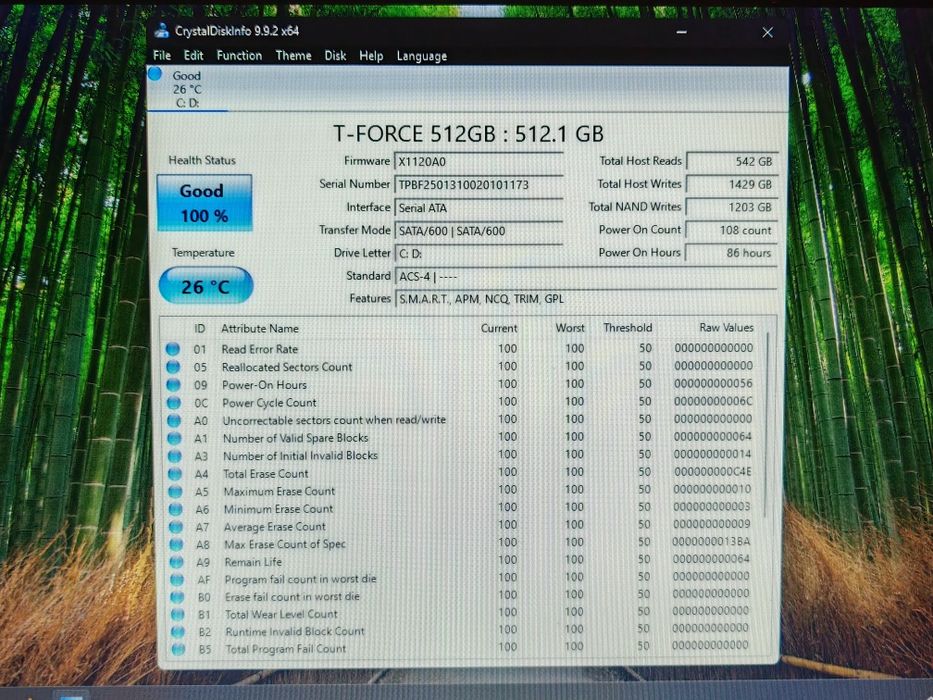Click the Reallocated Sectors Count status orb

coord(173,367)
